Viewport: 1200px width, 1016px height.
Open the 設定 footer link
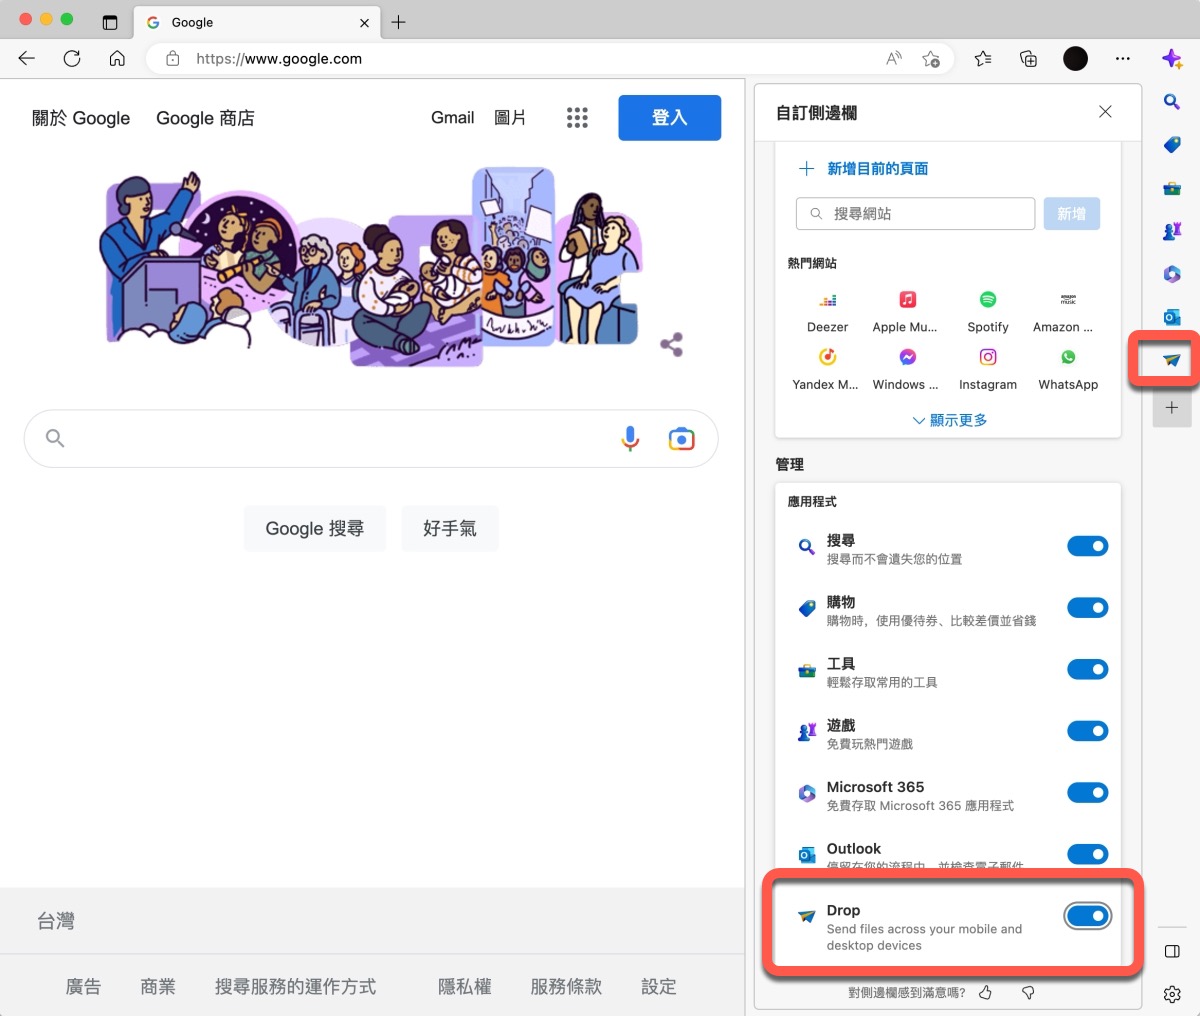(658, 987)
